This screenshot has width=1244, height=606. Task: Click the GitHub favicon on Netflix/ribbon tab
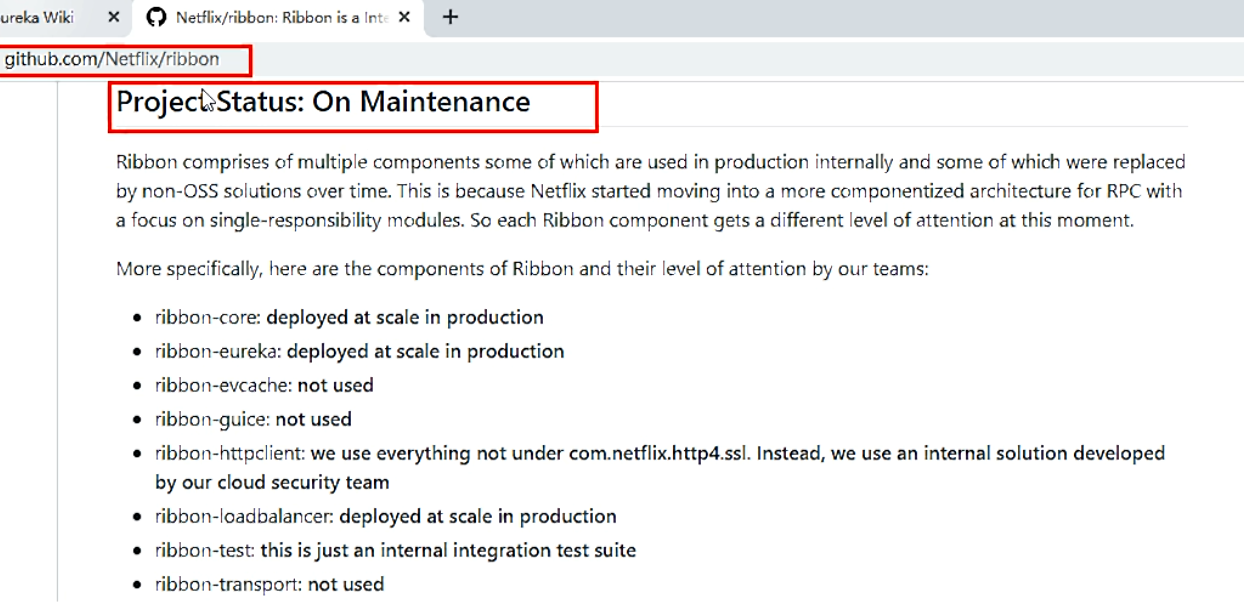pyautogui.click(x=155, y=17)
